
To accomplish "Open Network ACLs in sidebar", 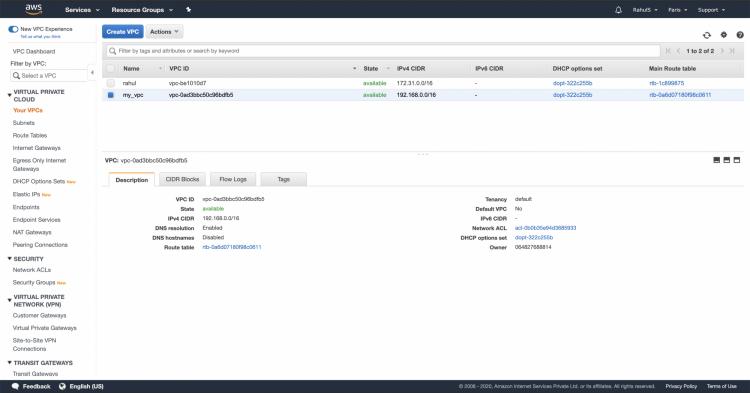I will click(x=32, y=270).
